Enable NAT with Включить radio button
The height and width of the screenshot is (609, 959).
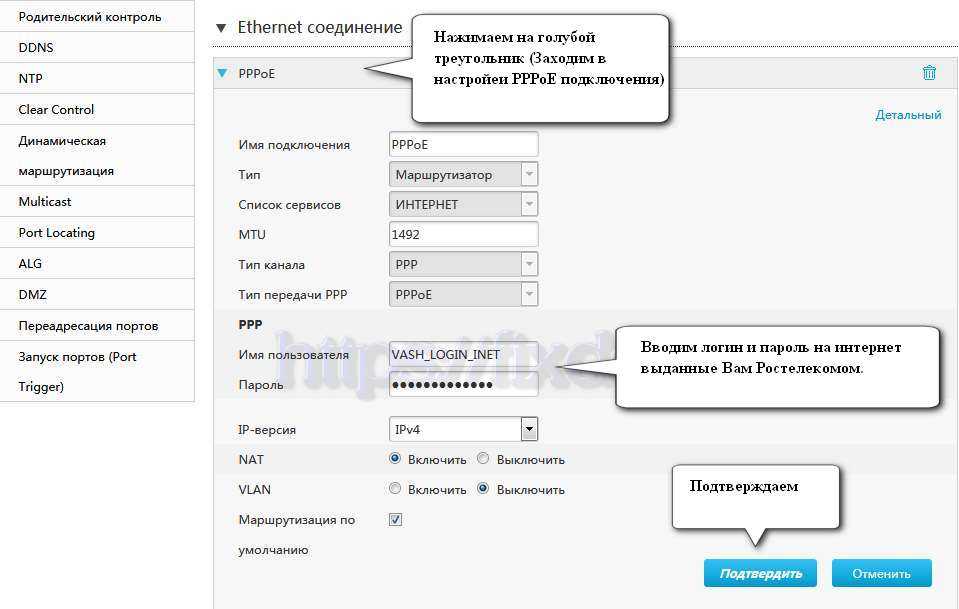click(395, 460)
